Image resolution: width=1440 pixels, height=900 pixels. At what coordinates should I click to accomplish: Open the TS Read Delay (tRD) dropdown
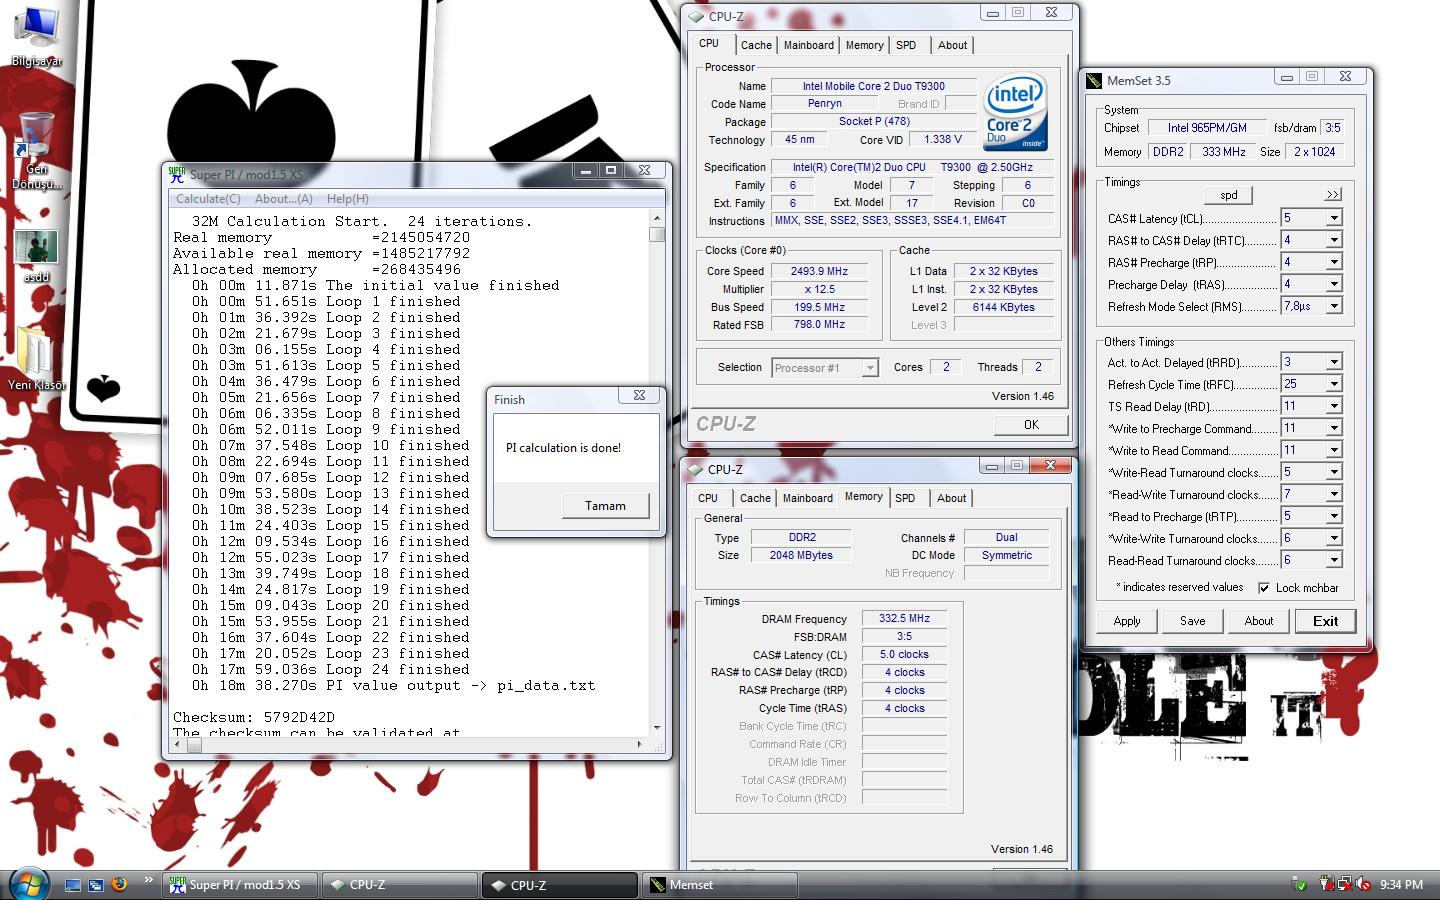[1333, 406]
